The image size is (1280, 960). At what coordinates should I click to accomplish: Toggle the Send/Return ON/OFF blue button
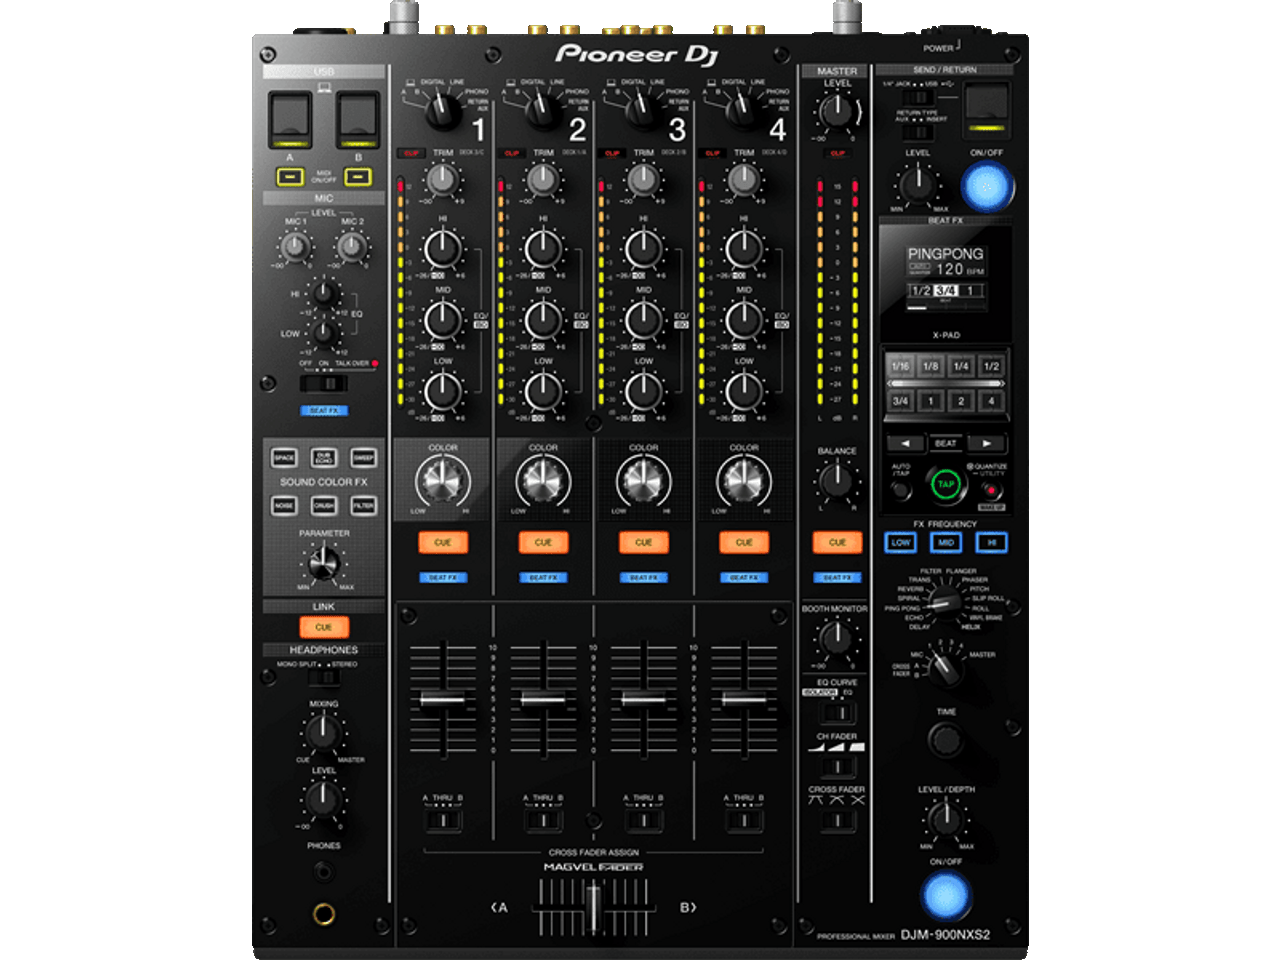pyautogui.click(x=988, y=186)
